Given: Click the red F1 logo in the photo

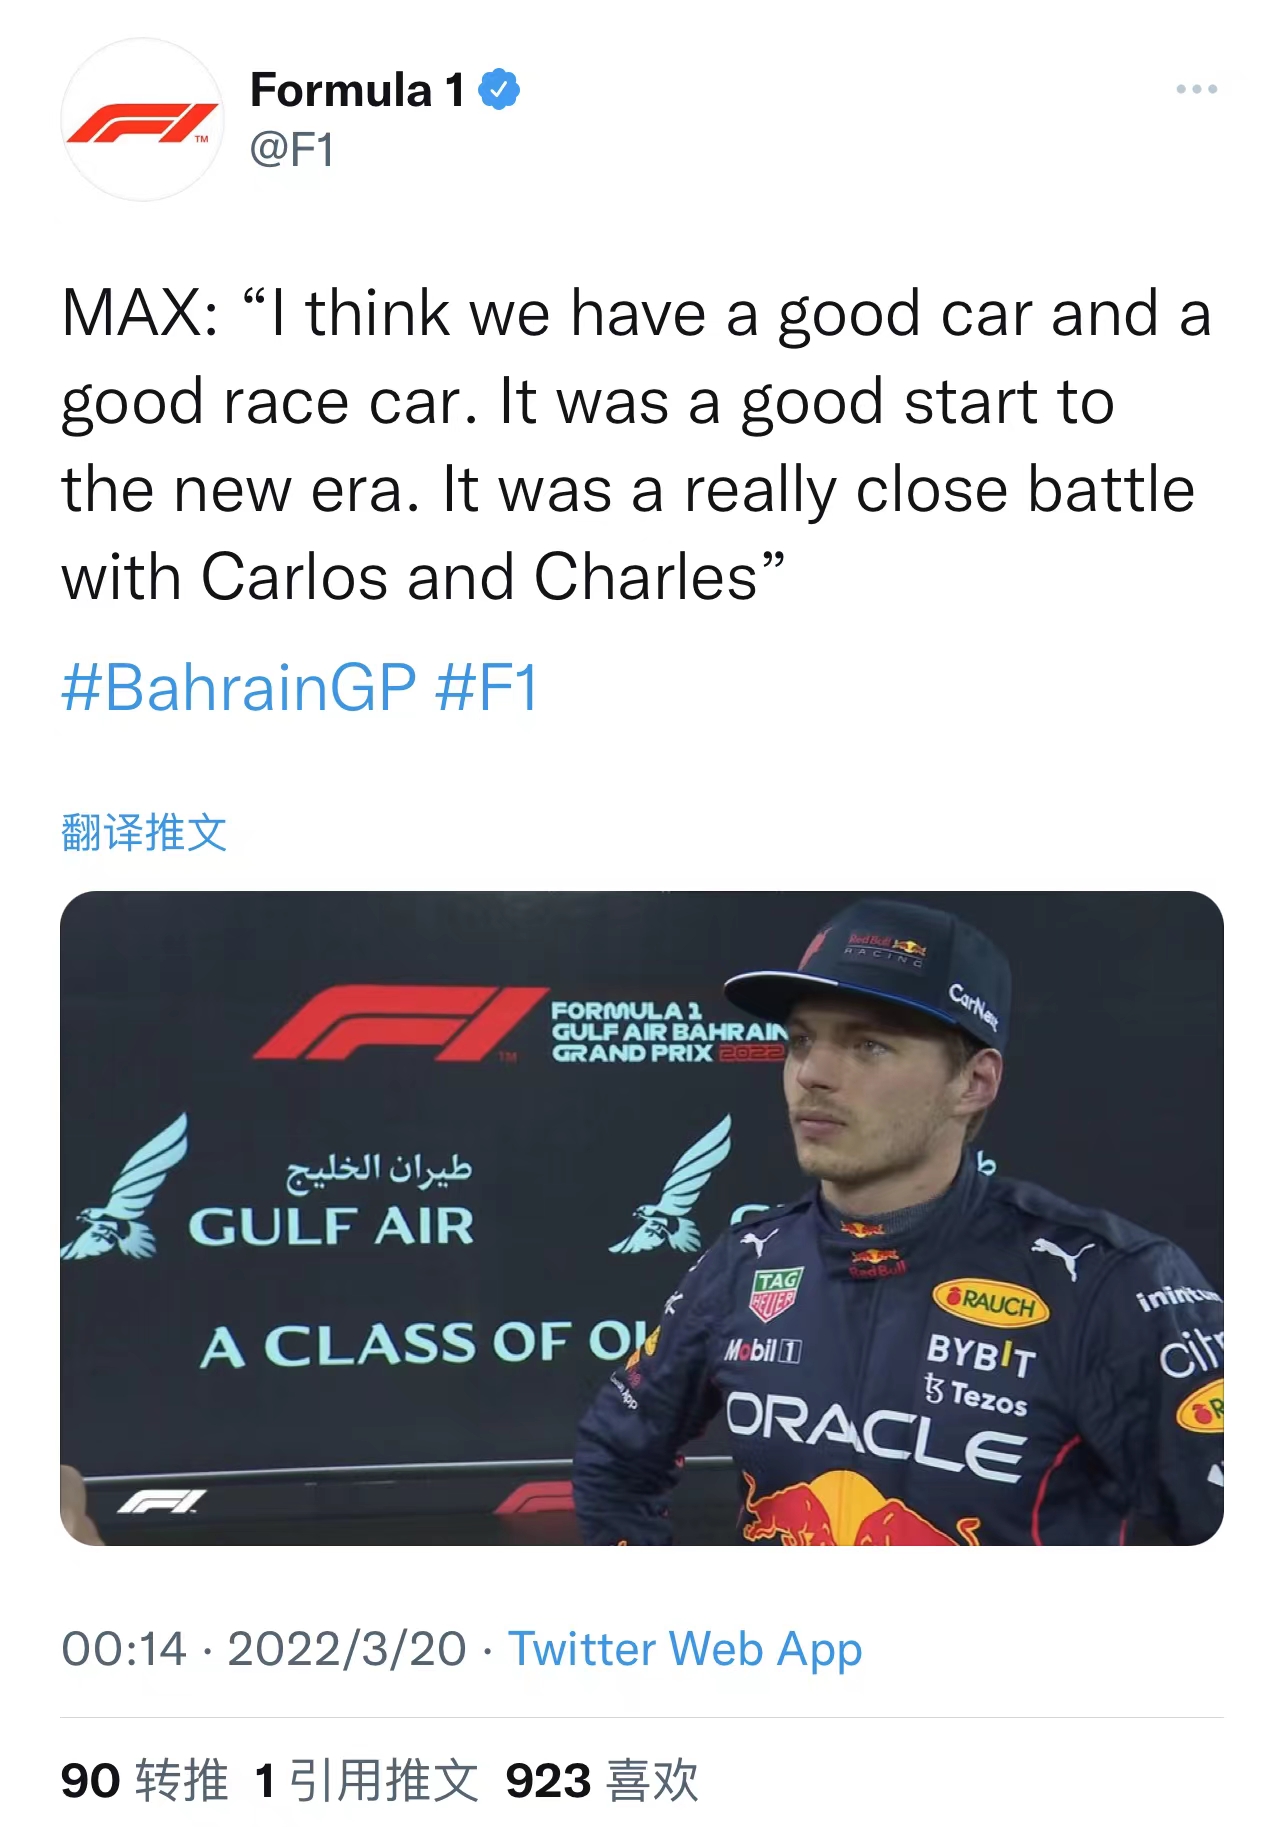Looking at the screenshot, I should tap(398, 1023).
